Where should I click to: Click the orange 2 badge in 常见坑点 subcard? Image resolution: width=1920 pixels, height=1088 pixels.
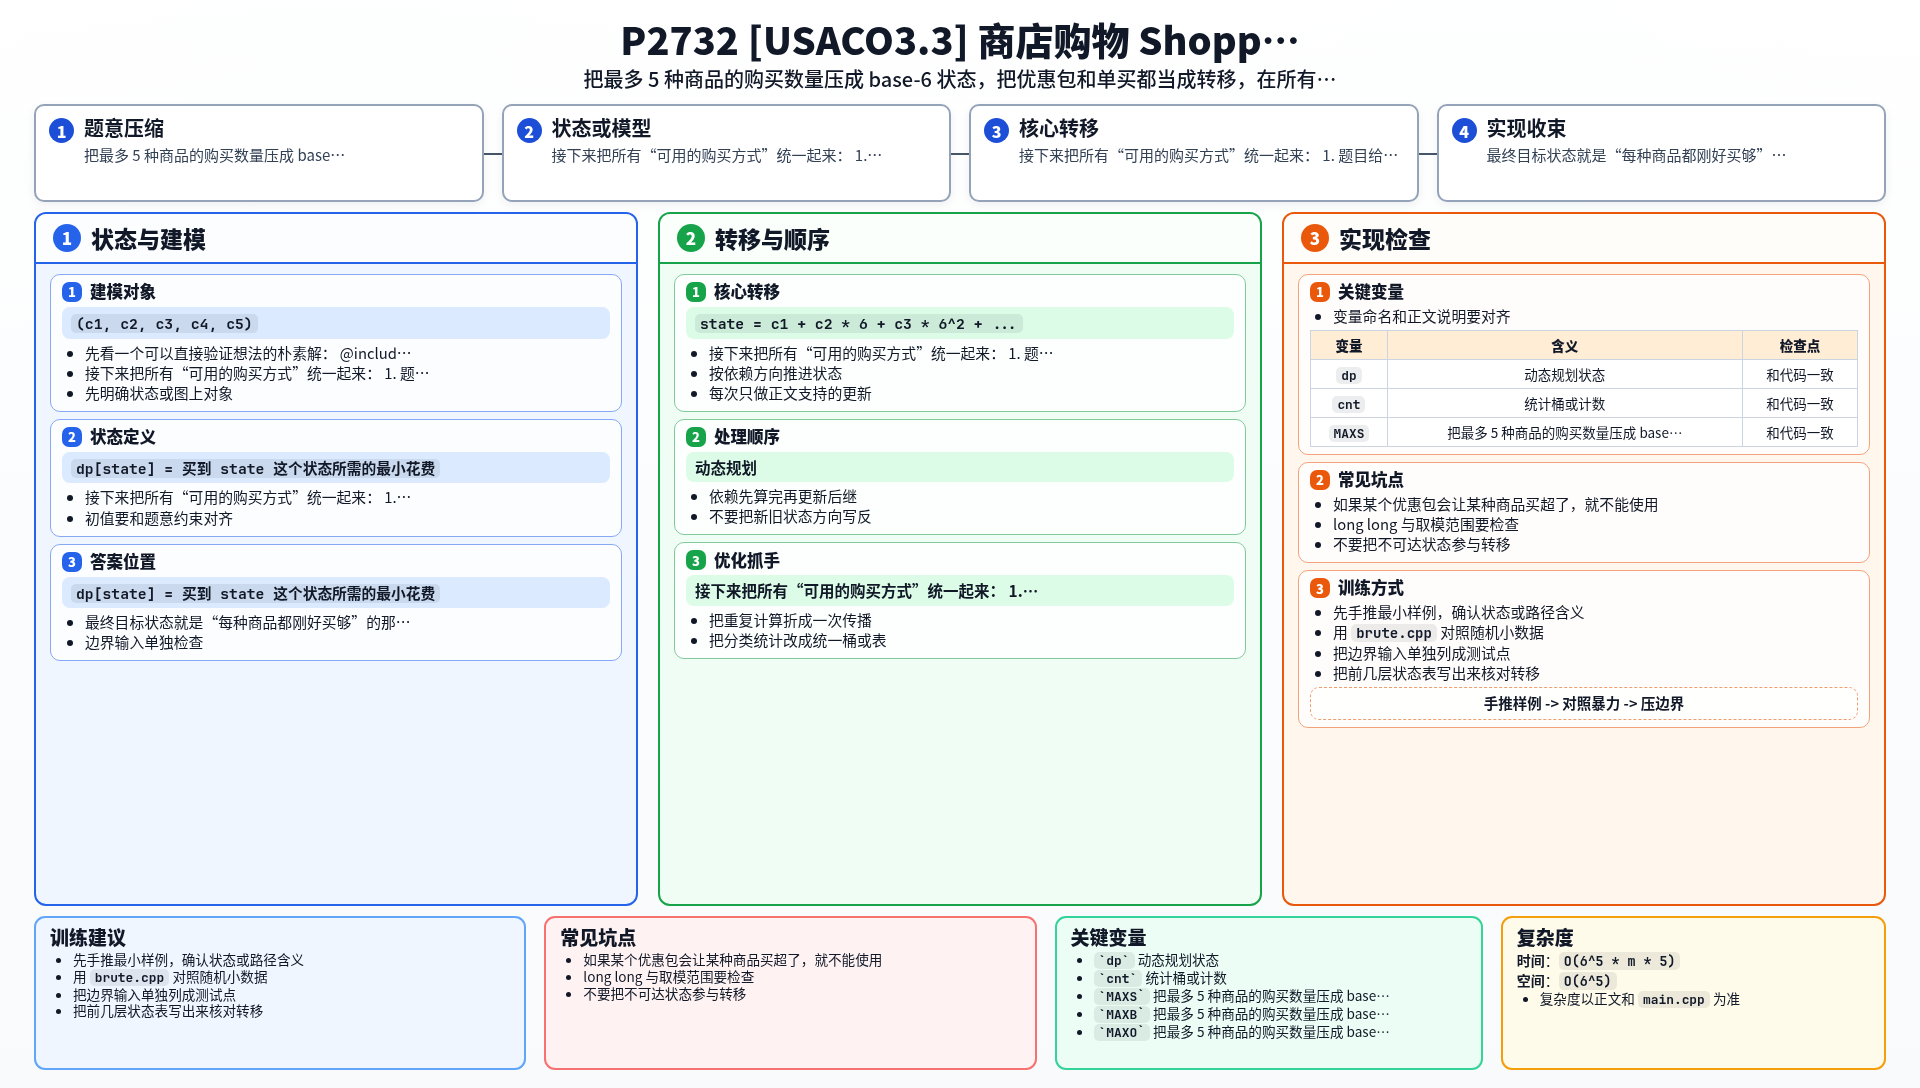point(1320,480)
